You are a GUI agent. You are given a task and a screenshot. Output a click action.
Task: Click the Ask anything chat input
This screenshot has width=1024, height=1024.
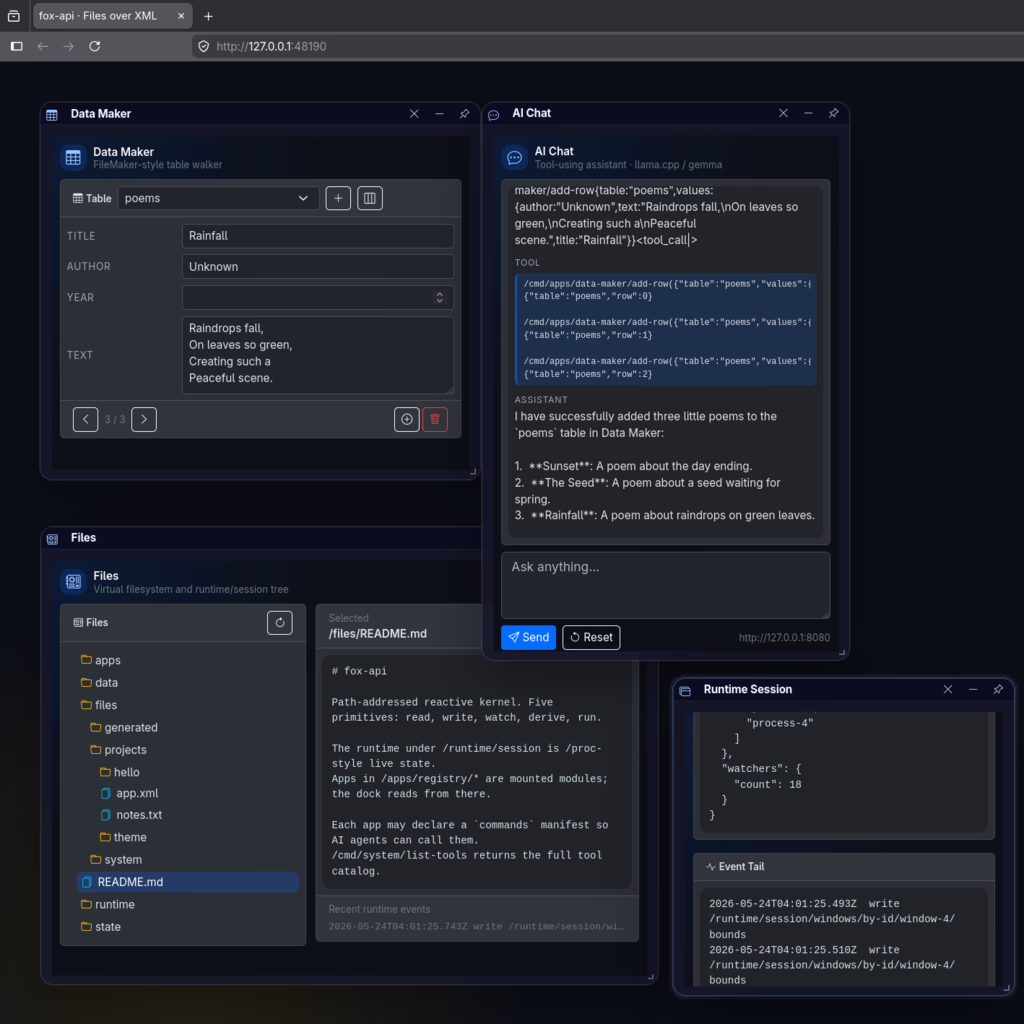click(x=665, y=584)
